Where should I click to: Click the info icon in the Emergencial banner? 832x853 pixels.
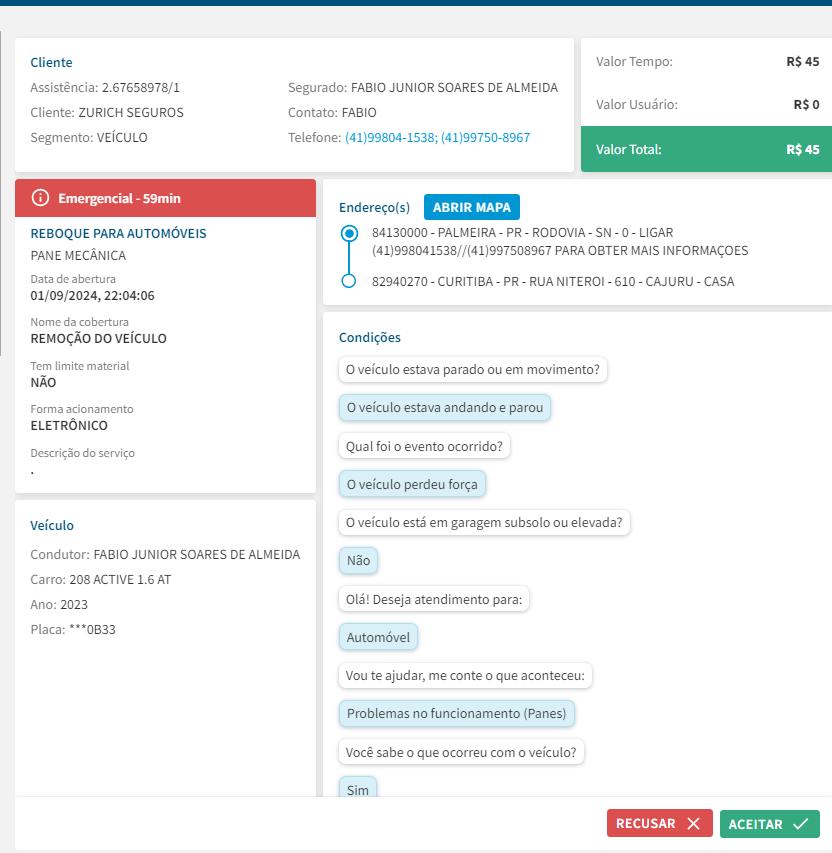[41, 198]
